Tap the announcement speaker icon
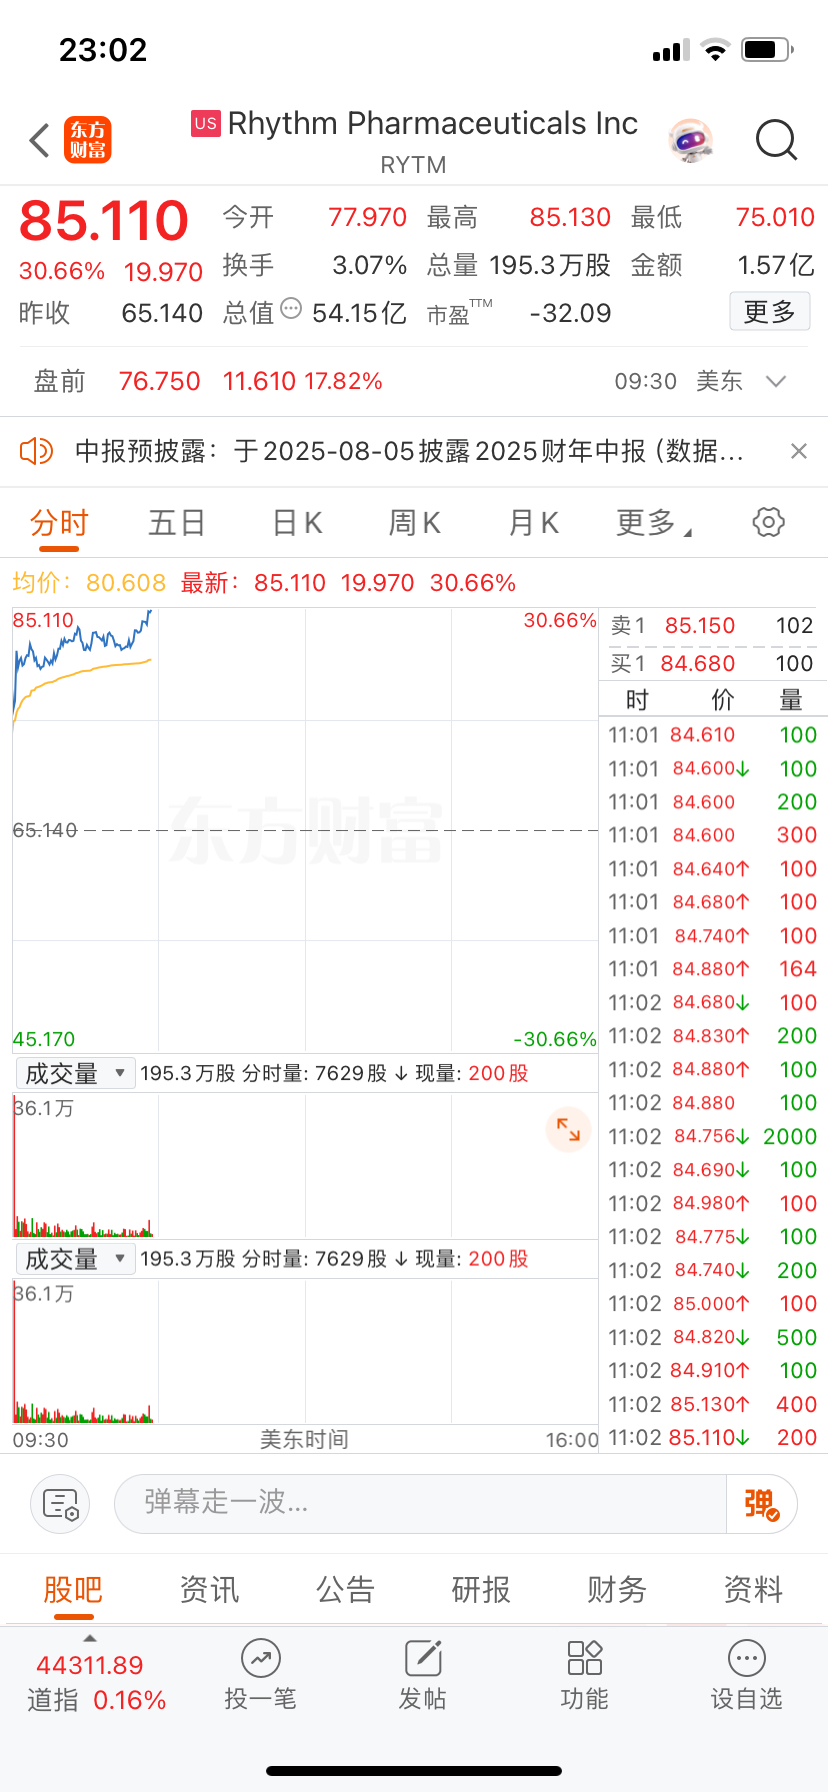 pos(36,451)
